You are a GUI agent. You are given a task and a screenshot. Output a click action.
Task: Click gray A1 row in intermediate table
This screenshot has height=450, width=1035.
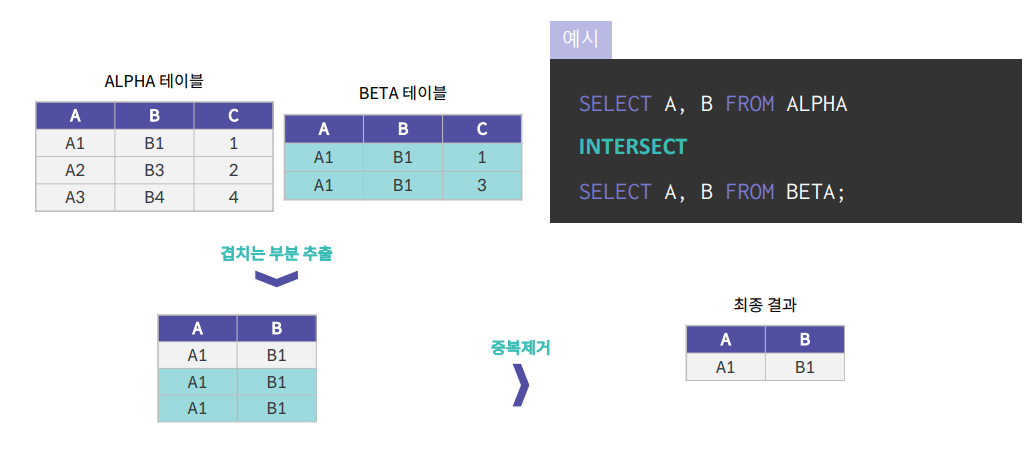(x=237, y=355)
